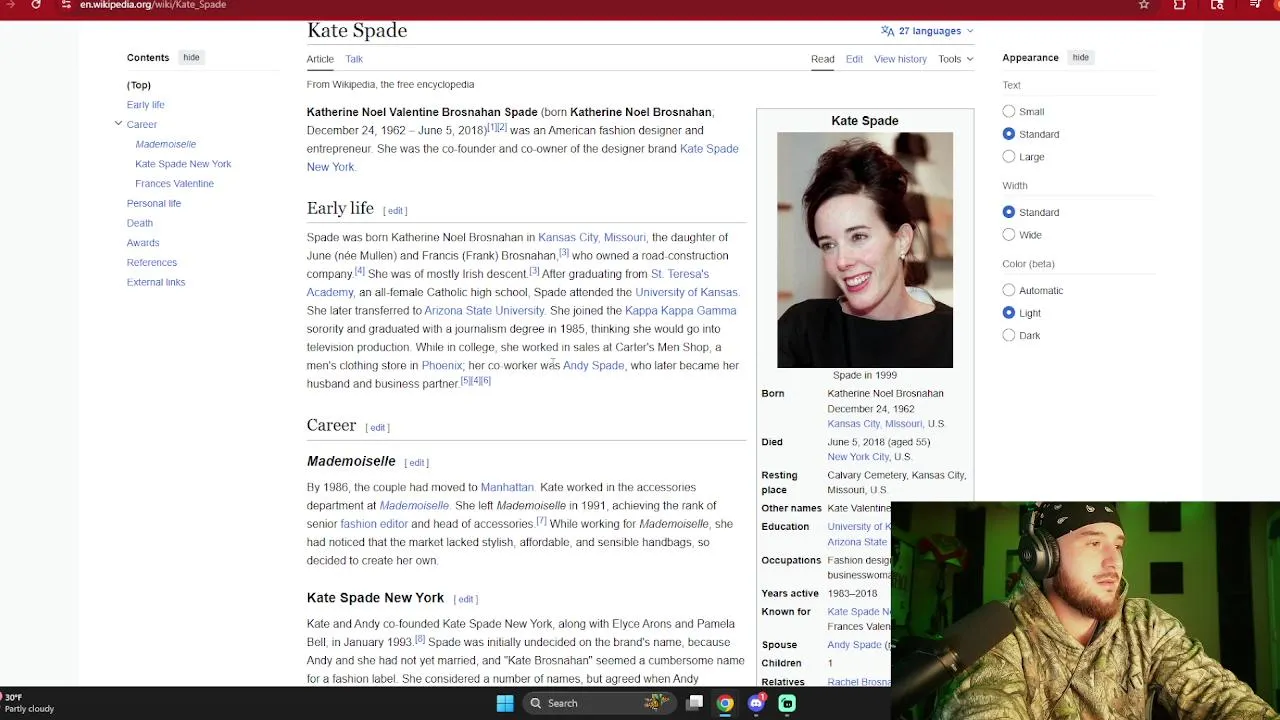Click edit link beside Early life heading
1280x720 pixels.
click(x=396, y=211)
